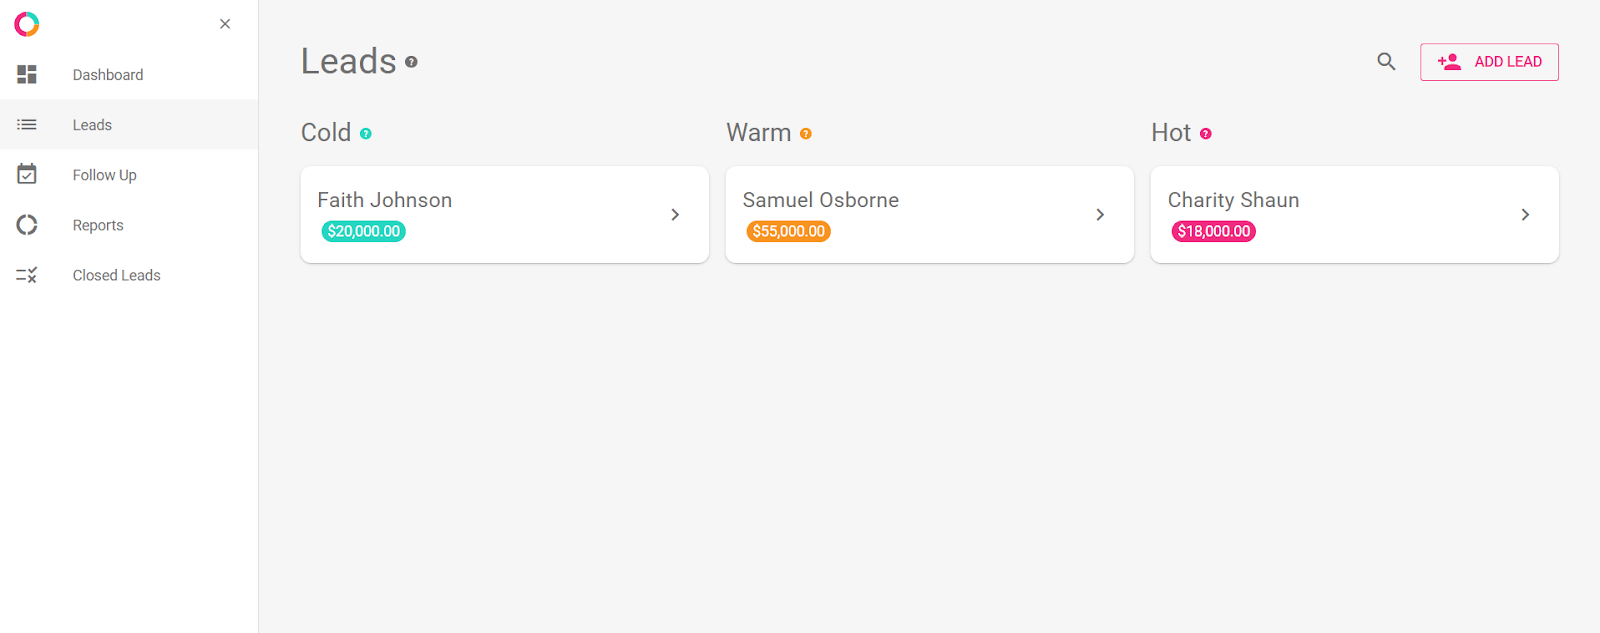Click the Follow Up calendar icon

[x=27, y=174]
